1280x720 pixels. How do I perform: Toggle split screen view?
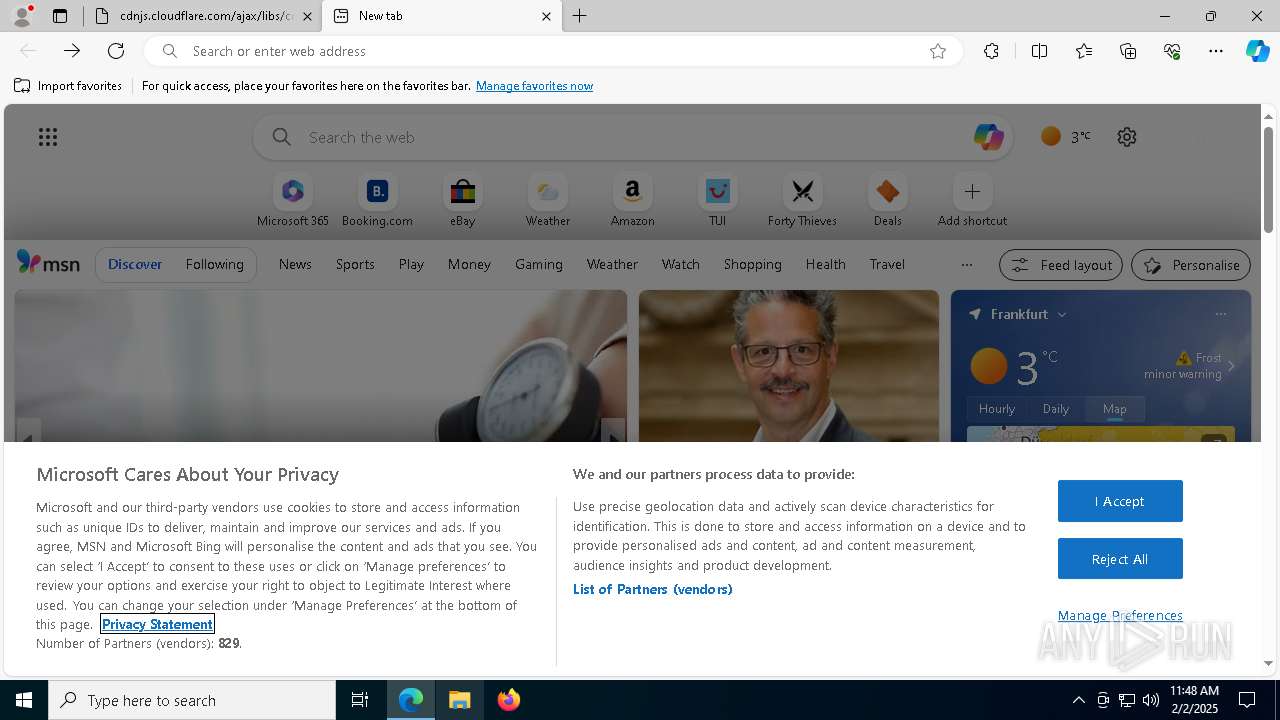pyautogui.click(x=1039, y=51)
